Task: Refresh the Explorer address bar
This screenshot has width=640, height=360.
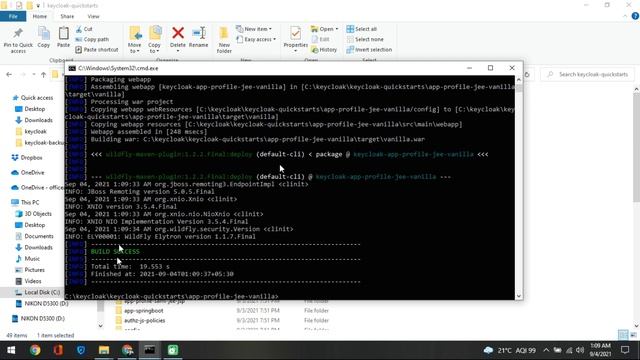Action: 527,74
